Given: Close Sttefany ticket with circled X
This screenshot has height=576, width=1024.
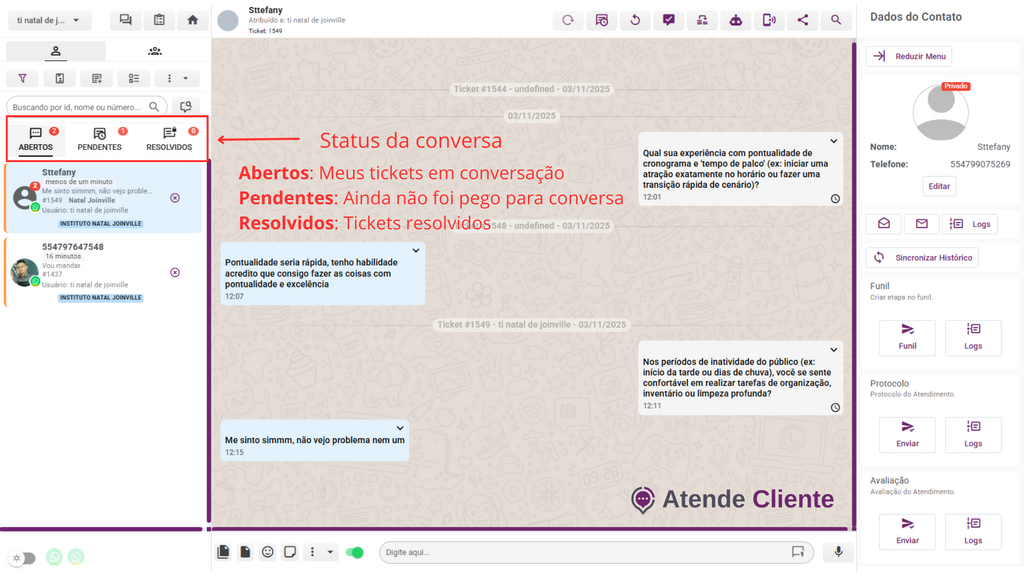Looking at the screenshot, I should pyautogui.click(x=175, y=198).
